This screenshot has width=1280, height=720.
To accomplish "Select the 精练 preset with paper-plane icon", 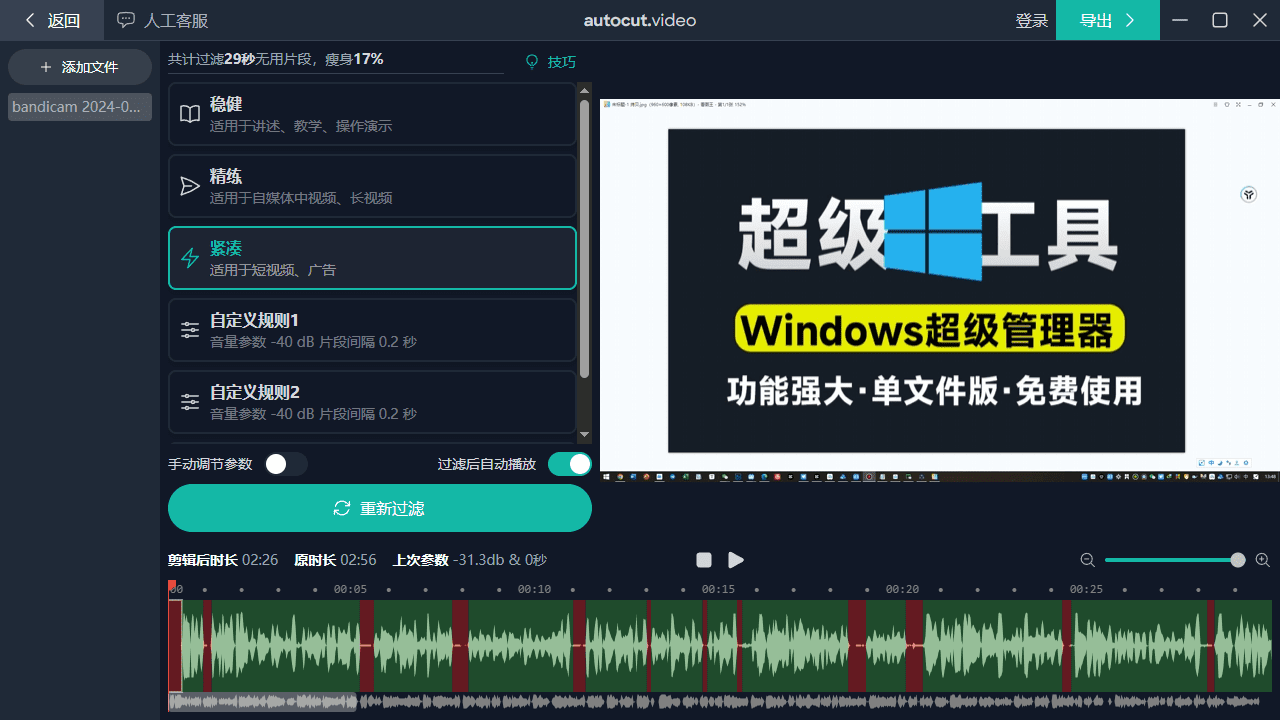I will coord(371,185).
